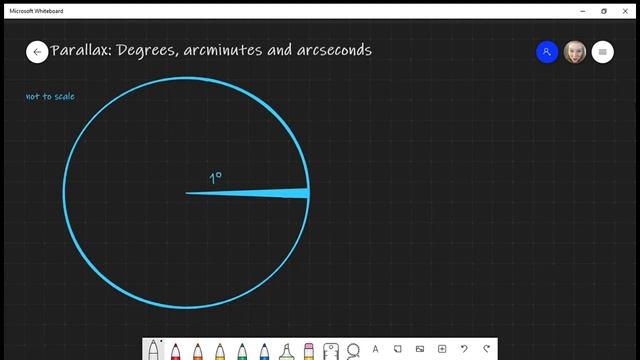Image resolution: width=640 pixels, height=360 pixels.
Task: Click the title 'Parallax: Degrees, arcminutes and arcseconds'
Action: click(x=211, y=50)
